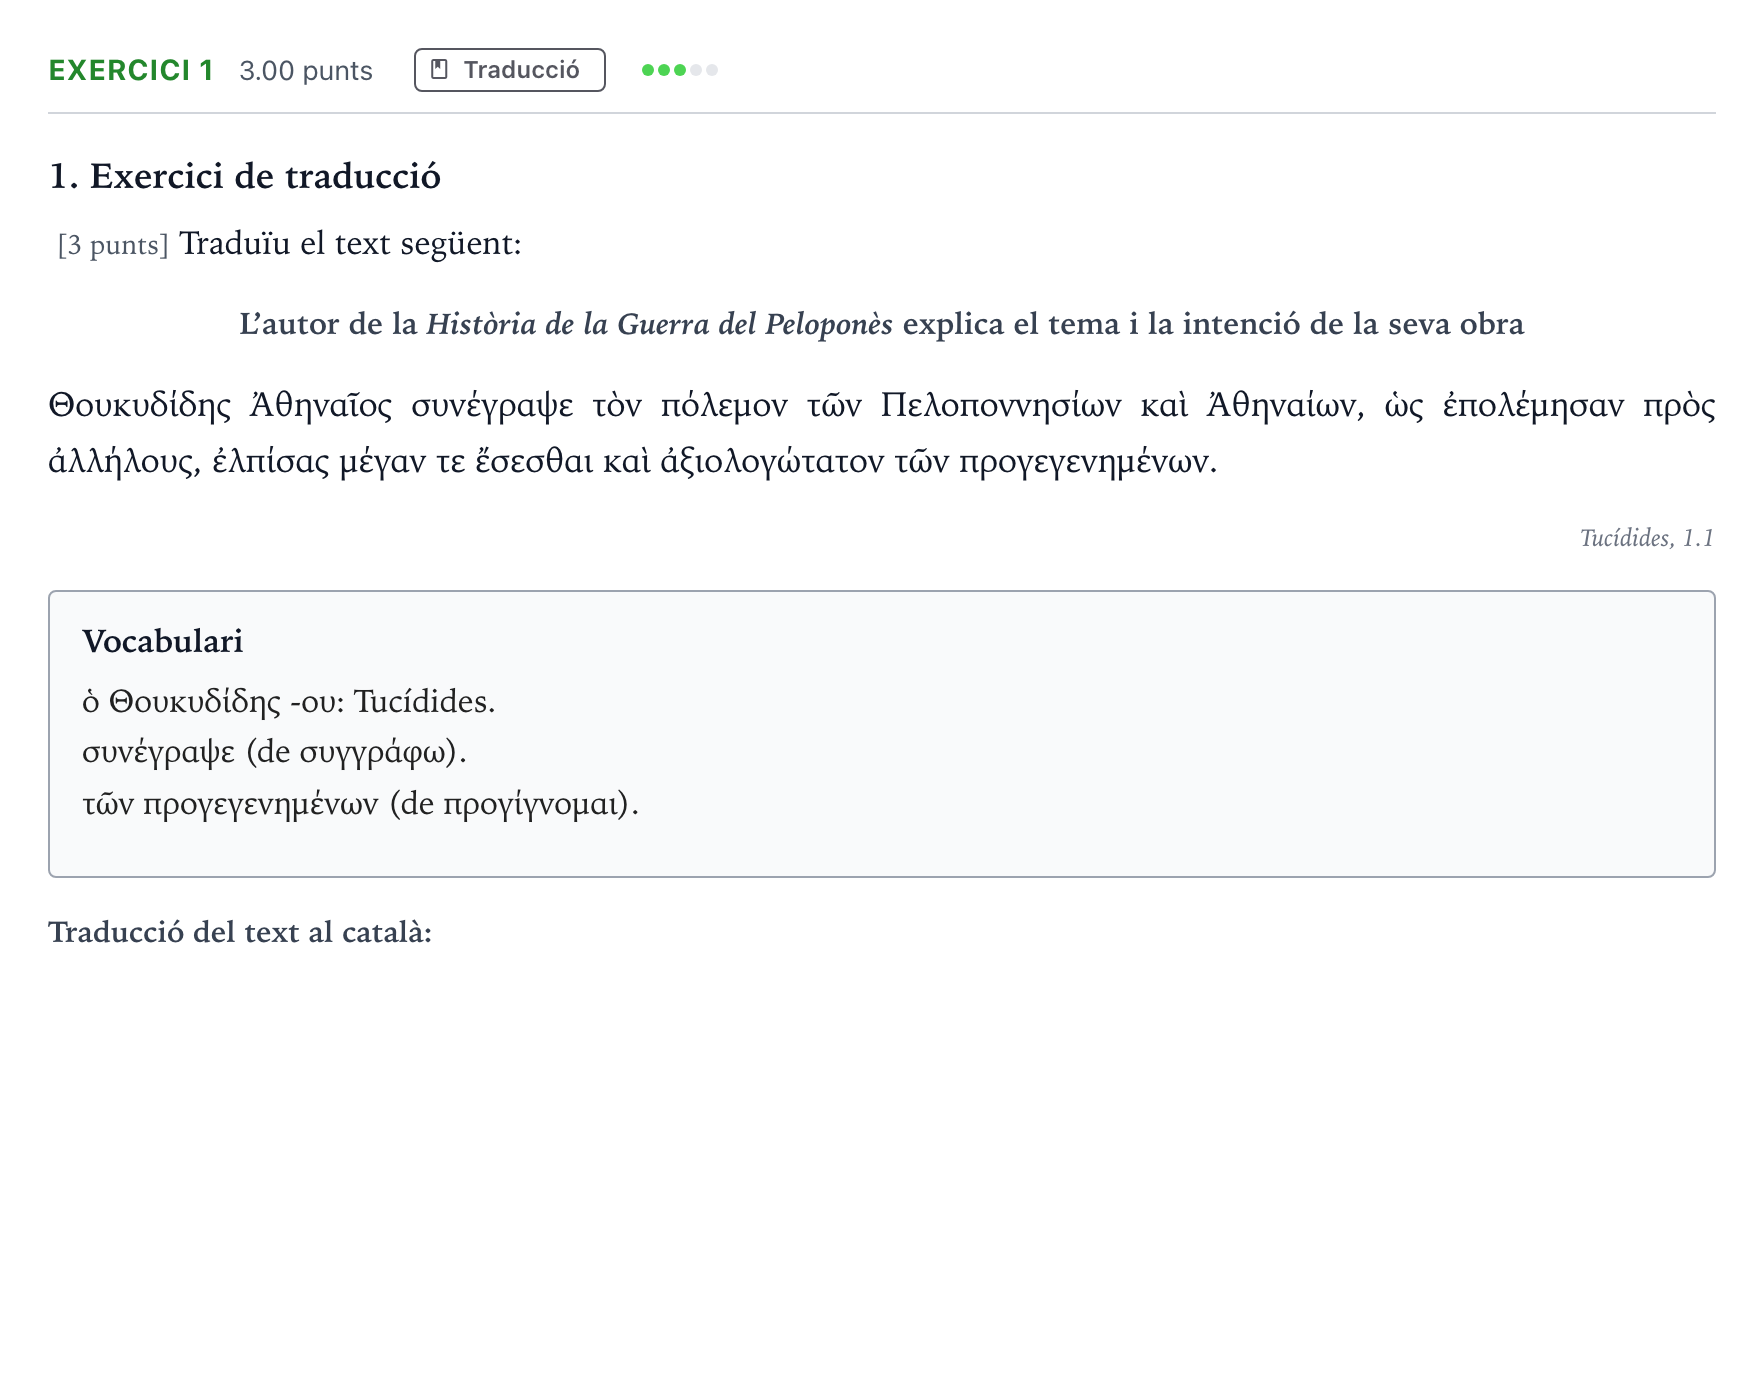Image resolution: width=1764 pixels, height=1392 pixels.
Task: Click the [3 punts] marker
Action: [x=113, y=245]
